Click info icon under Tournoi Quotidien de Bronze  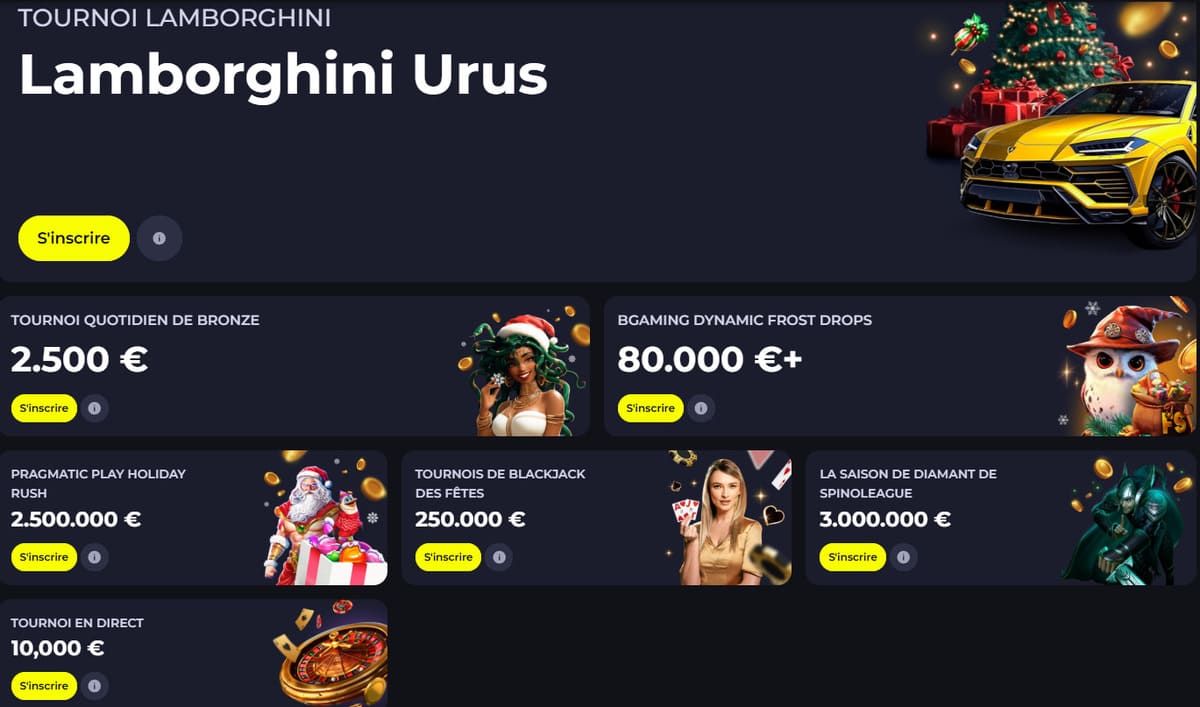tap(94, 408)
